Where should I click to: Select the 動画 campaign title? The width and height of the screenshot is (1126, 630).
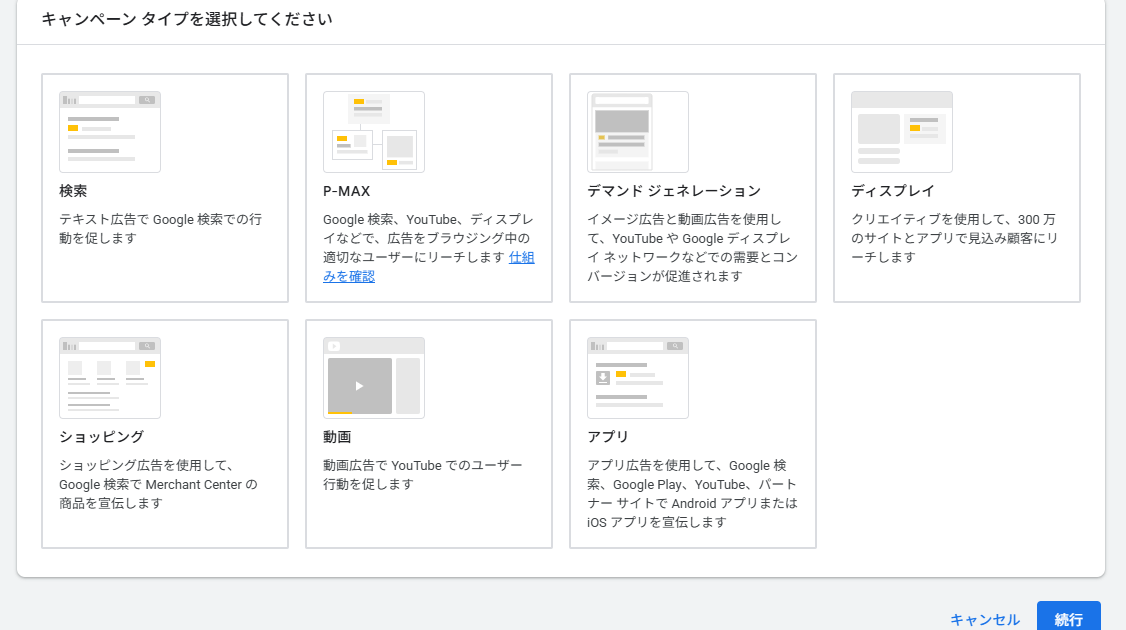337,437
